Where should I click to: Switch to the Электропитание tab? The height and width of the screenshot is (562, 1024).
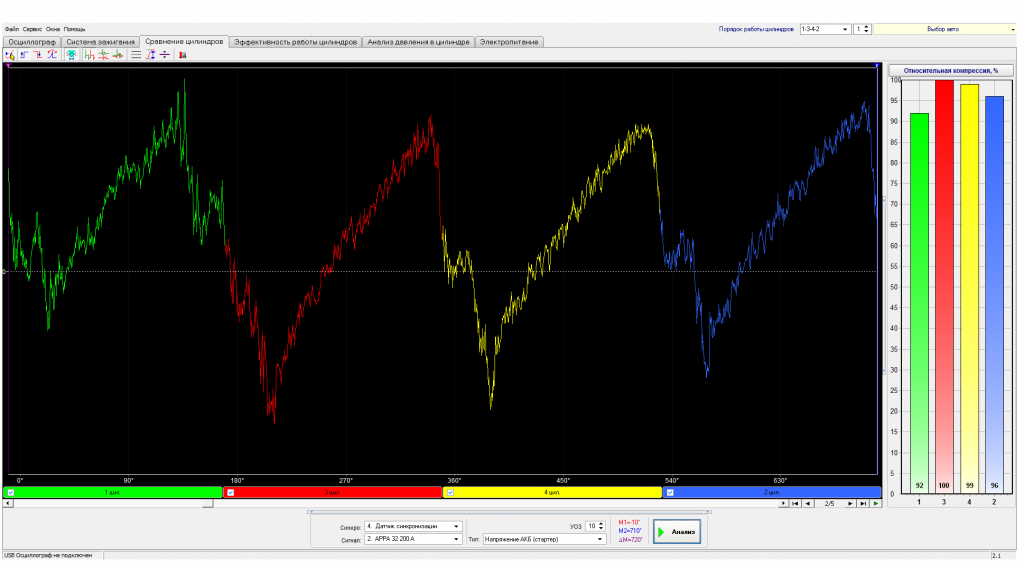coord(509,42)
